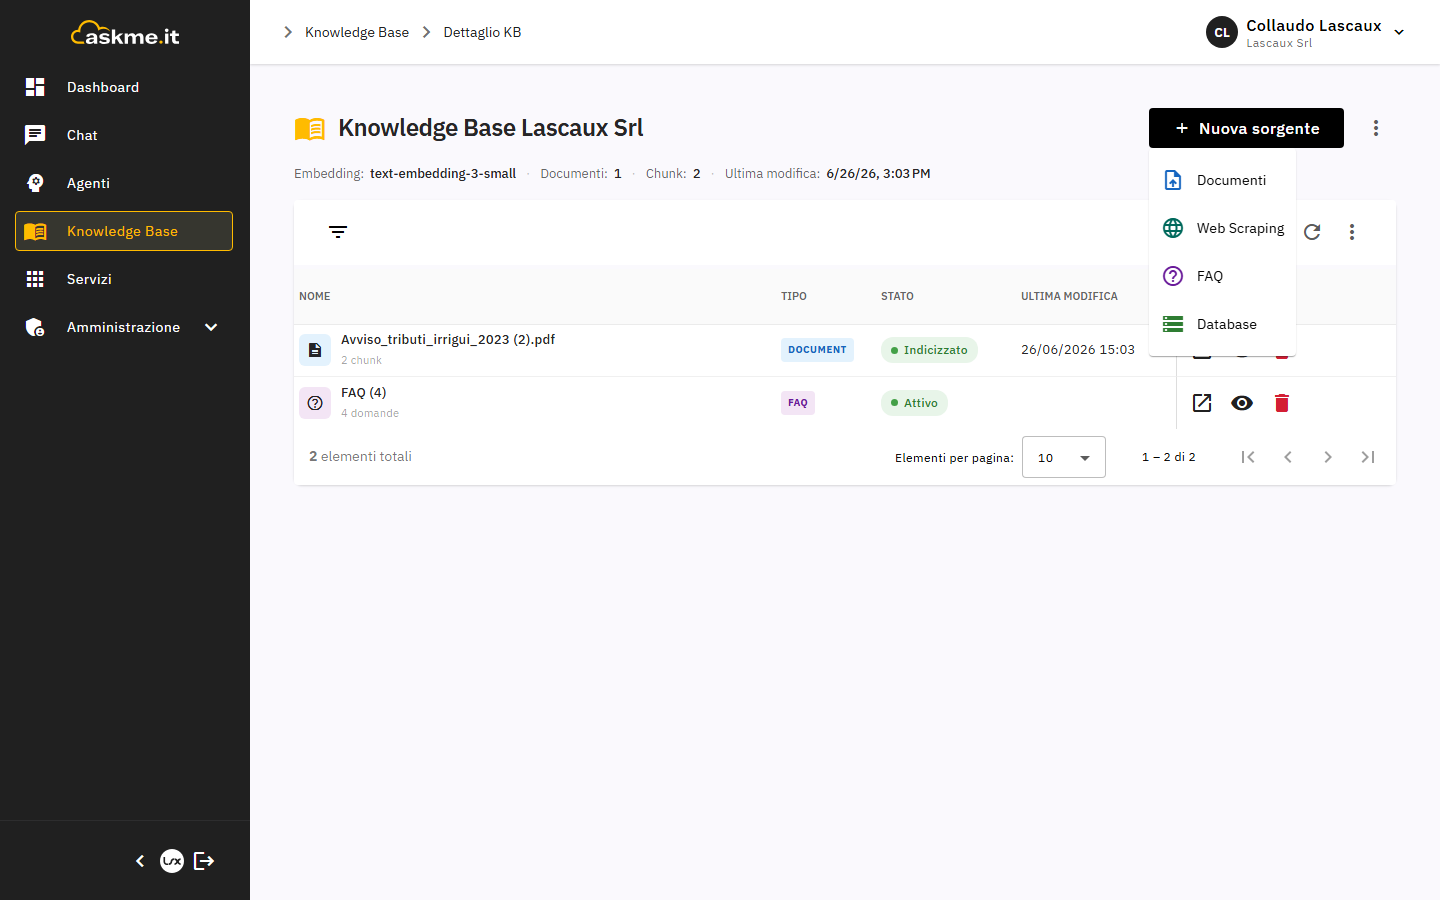Open the Knowledge Base header options menu
Screen dimensions: 1440x900
pyautogui.click(x=1376, y=128)
